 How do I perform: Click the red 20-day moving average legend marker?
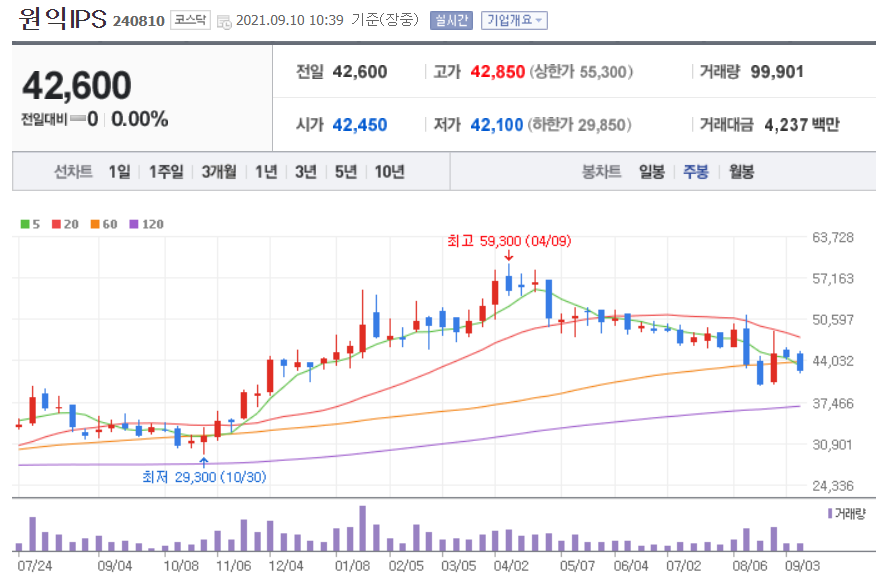(x=56, y=224)
